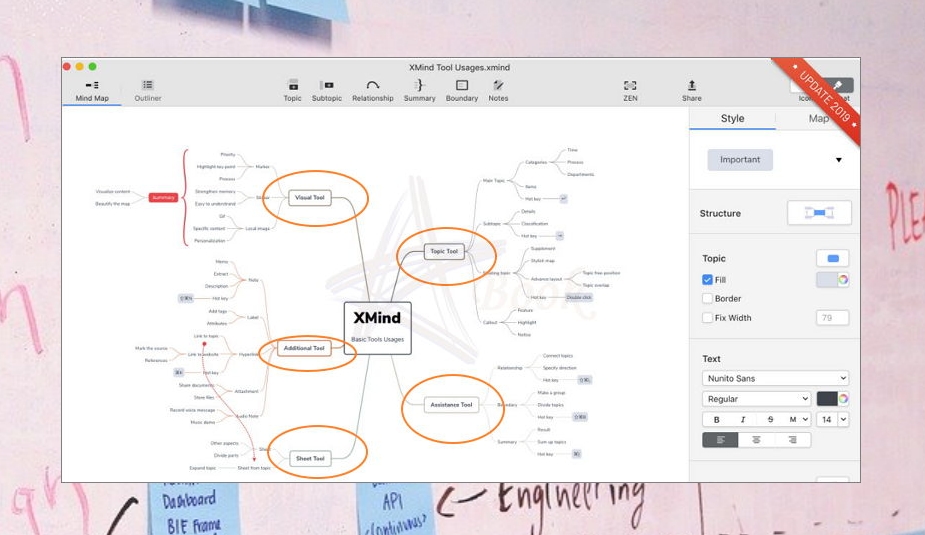Open the Share menu
This screenshot has height=535, width=925.
(x=692, y=91)
